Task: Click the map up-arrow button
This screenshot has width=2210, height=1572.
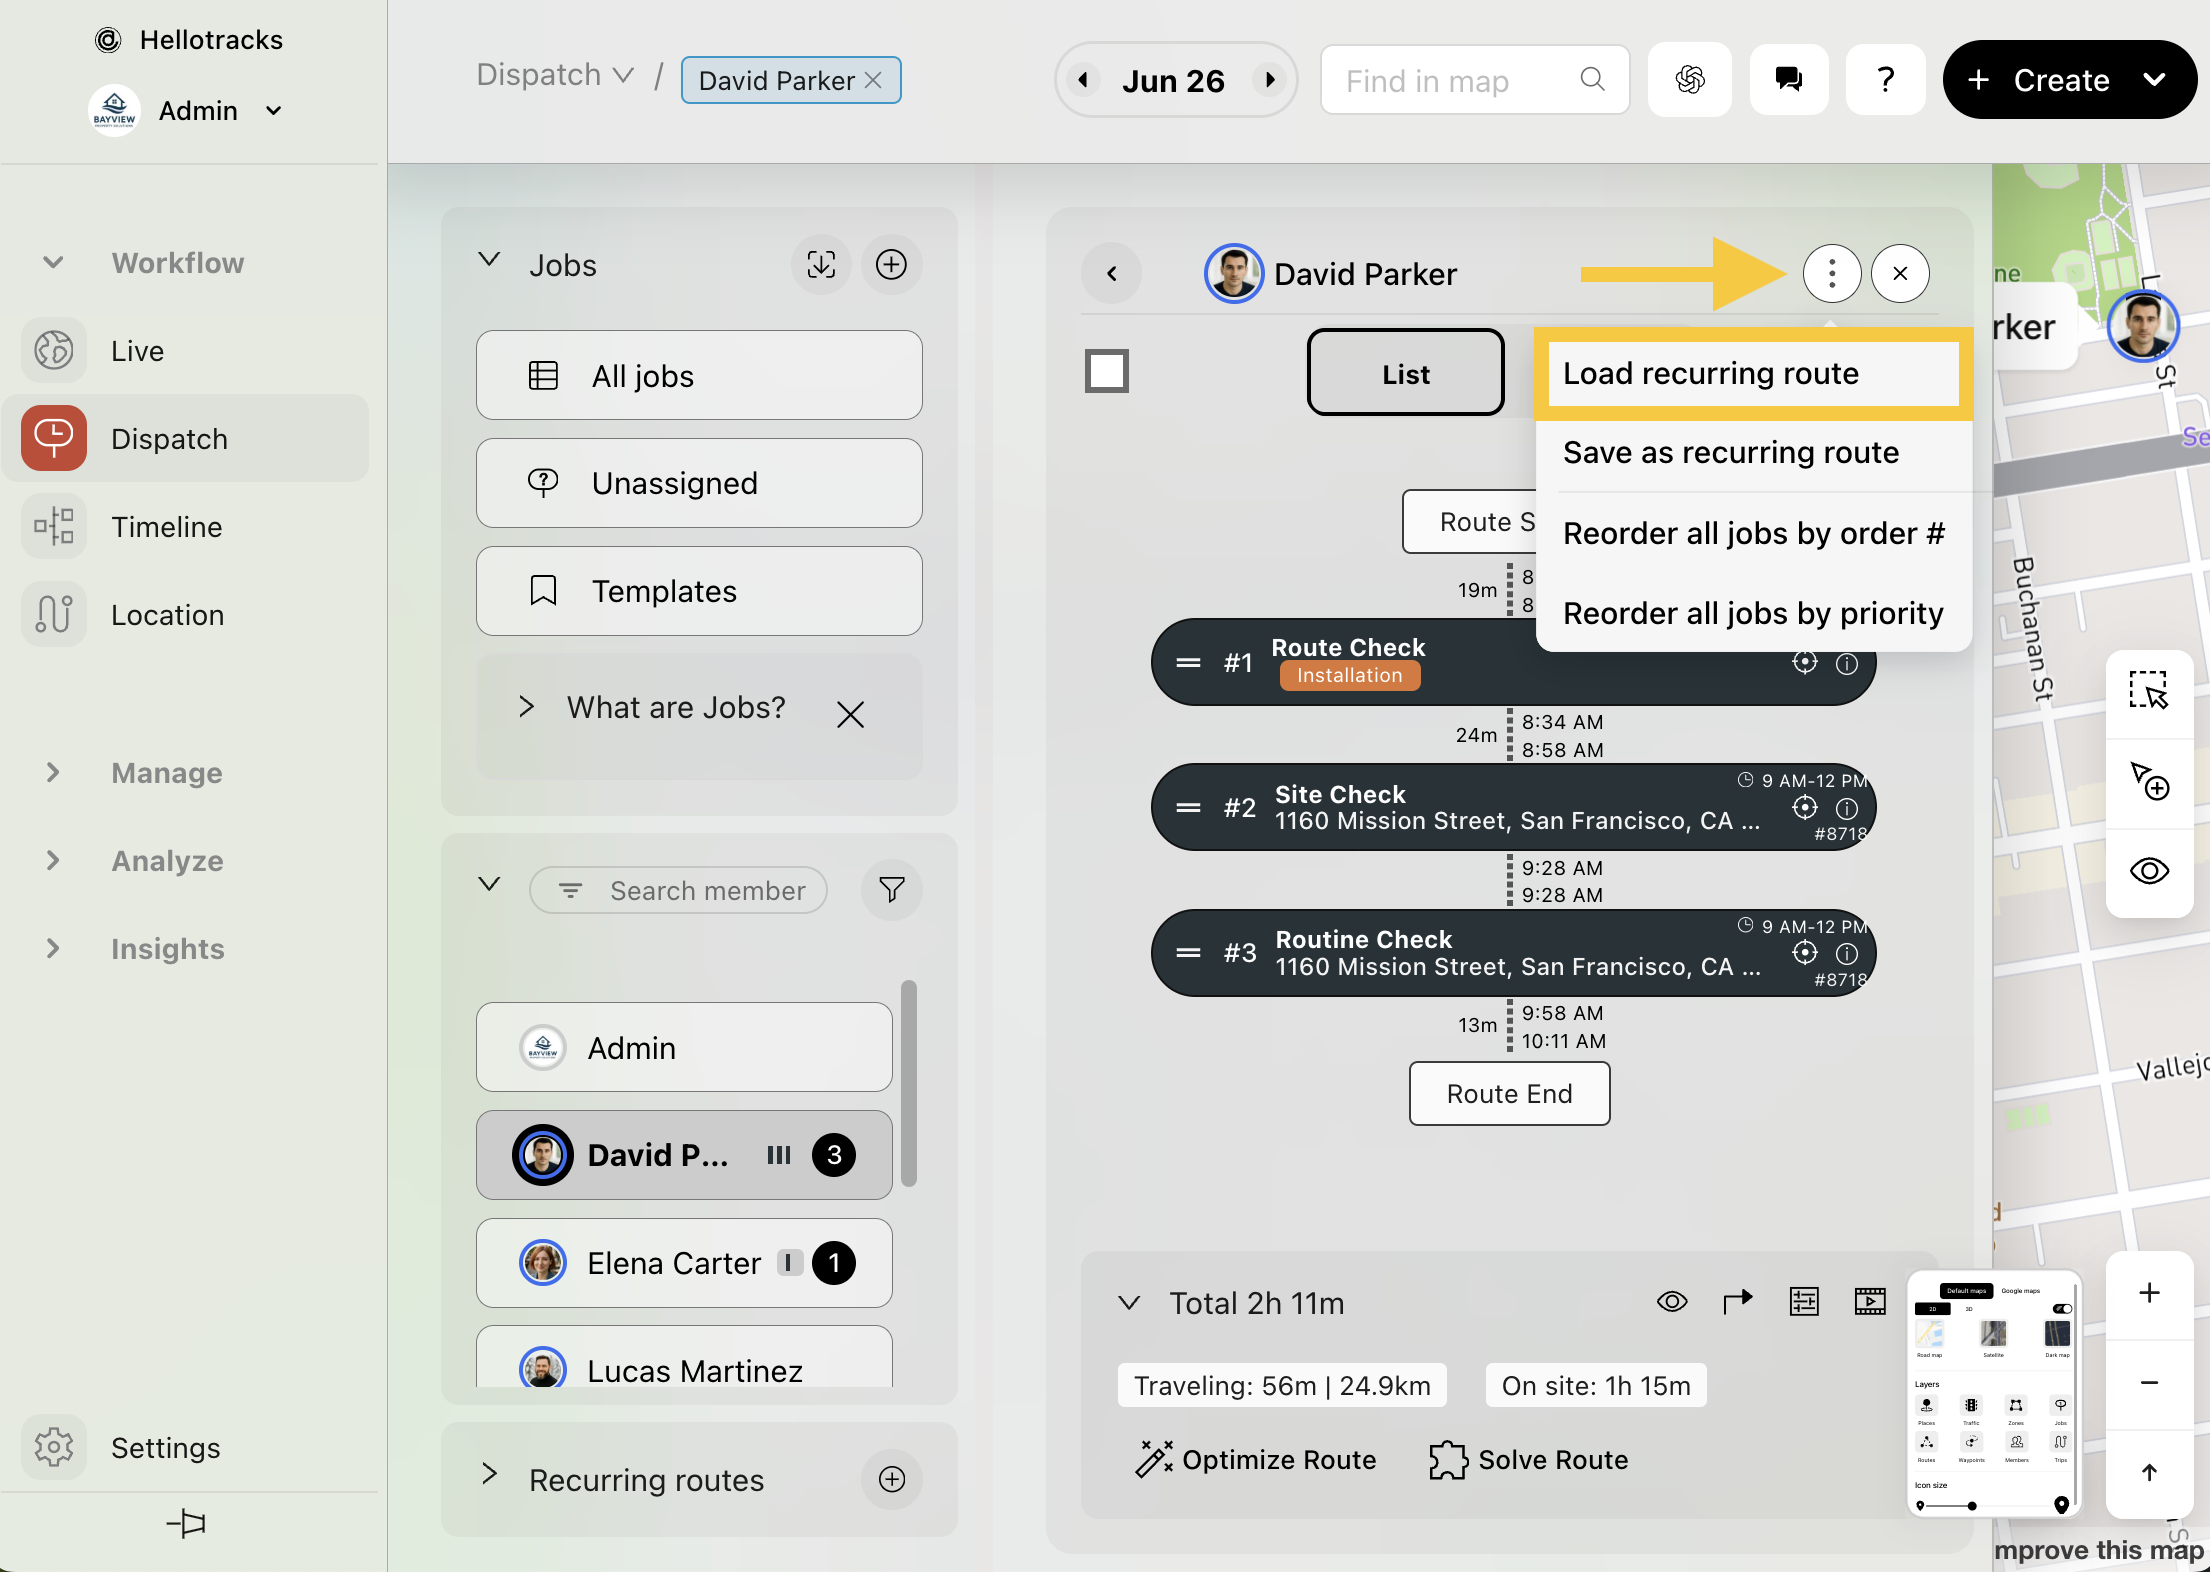Action: (2149, 1471)
